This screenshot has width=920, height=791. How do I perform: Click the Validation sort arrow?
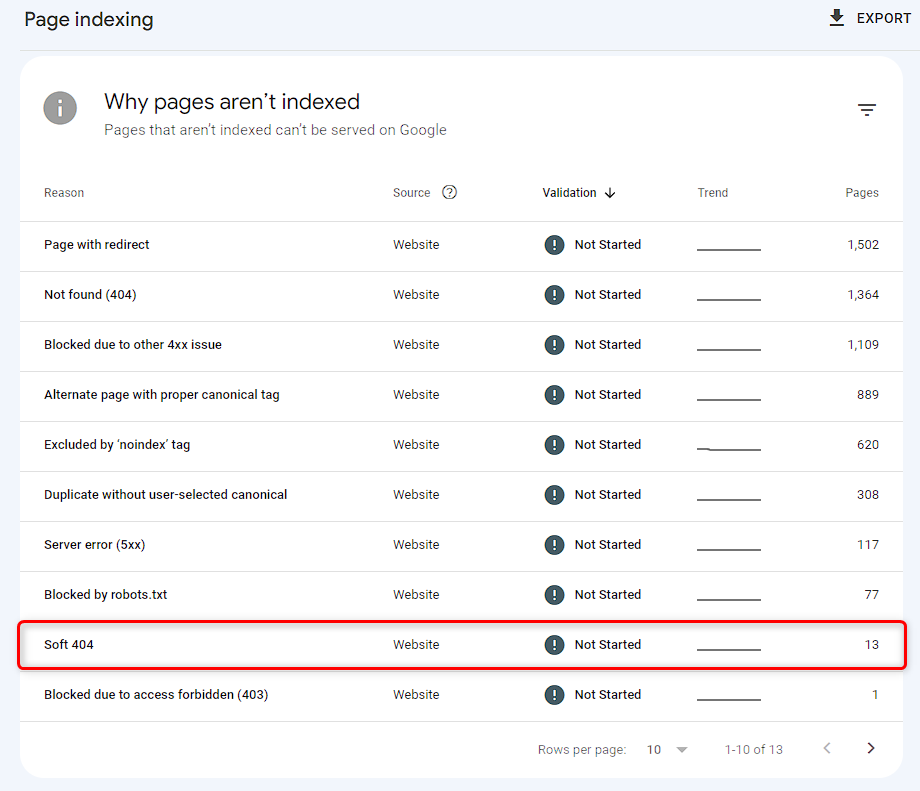[x=610, y=193]
